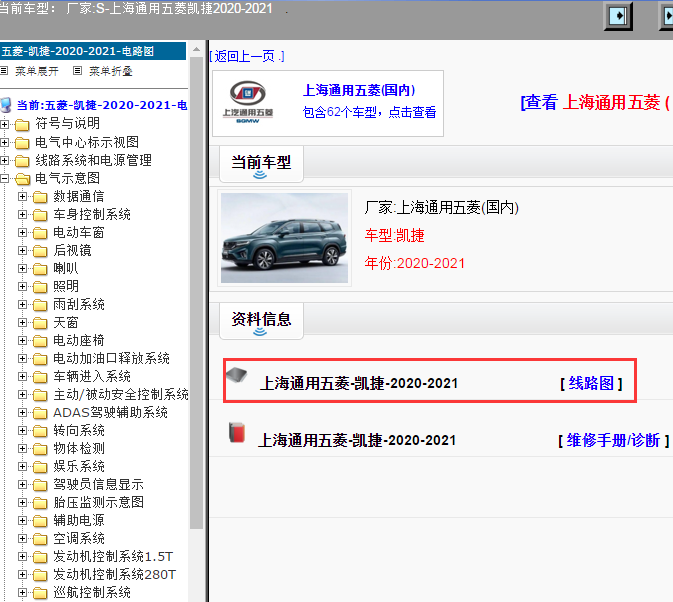
Task: Click the 菜单折叠 icon
Action: coord(78,70)
